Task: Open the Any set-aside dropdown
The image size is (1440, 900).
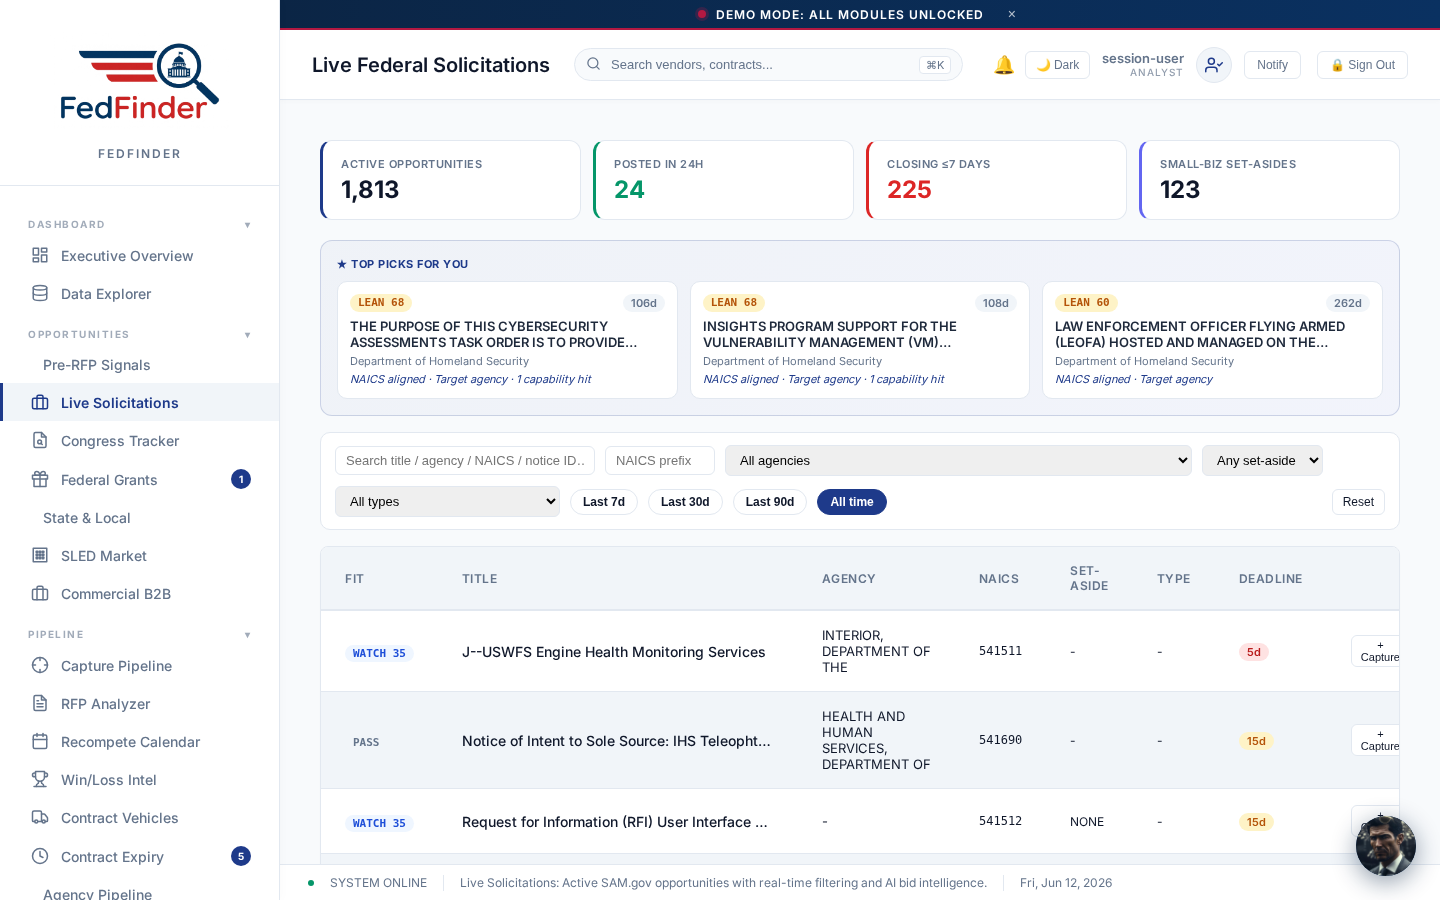Action: [1262, 460]
